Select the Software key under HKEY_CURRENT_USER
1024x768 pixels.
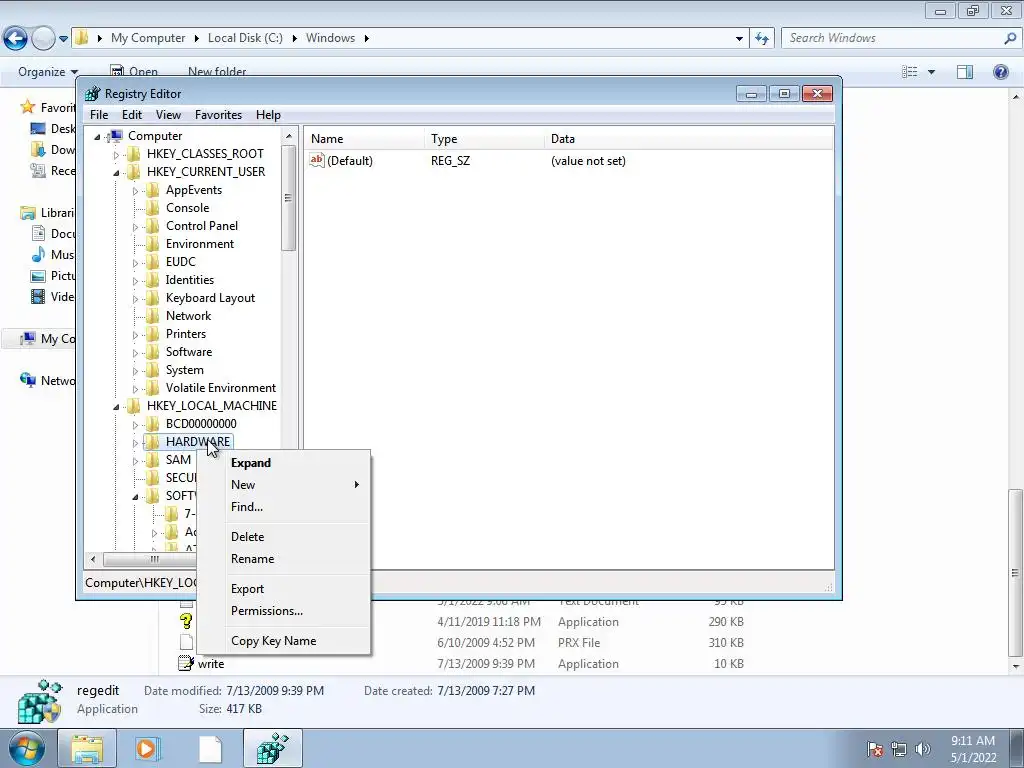189,352
